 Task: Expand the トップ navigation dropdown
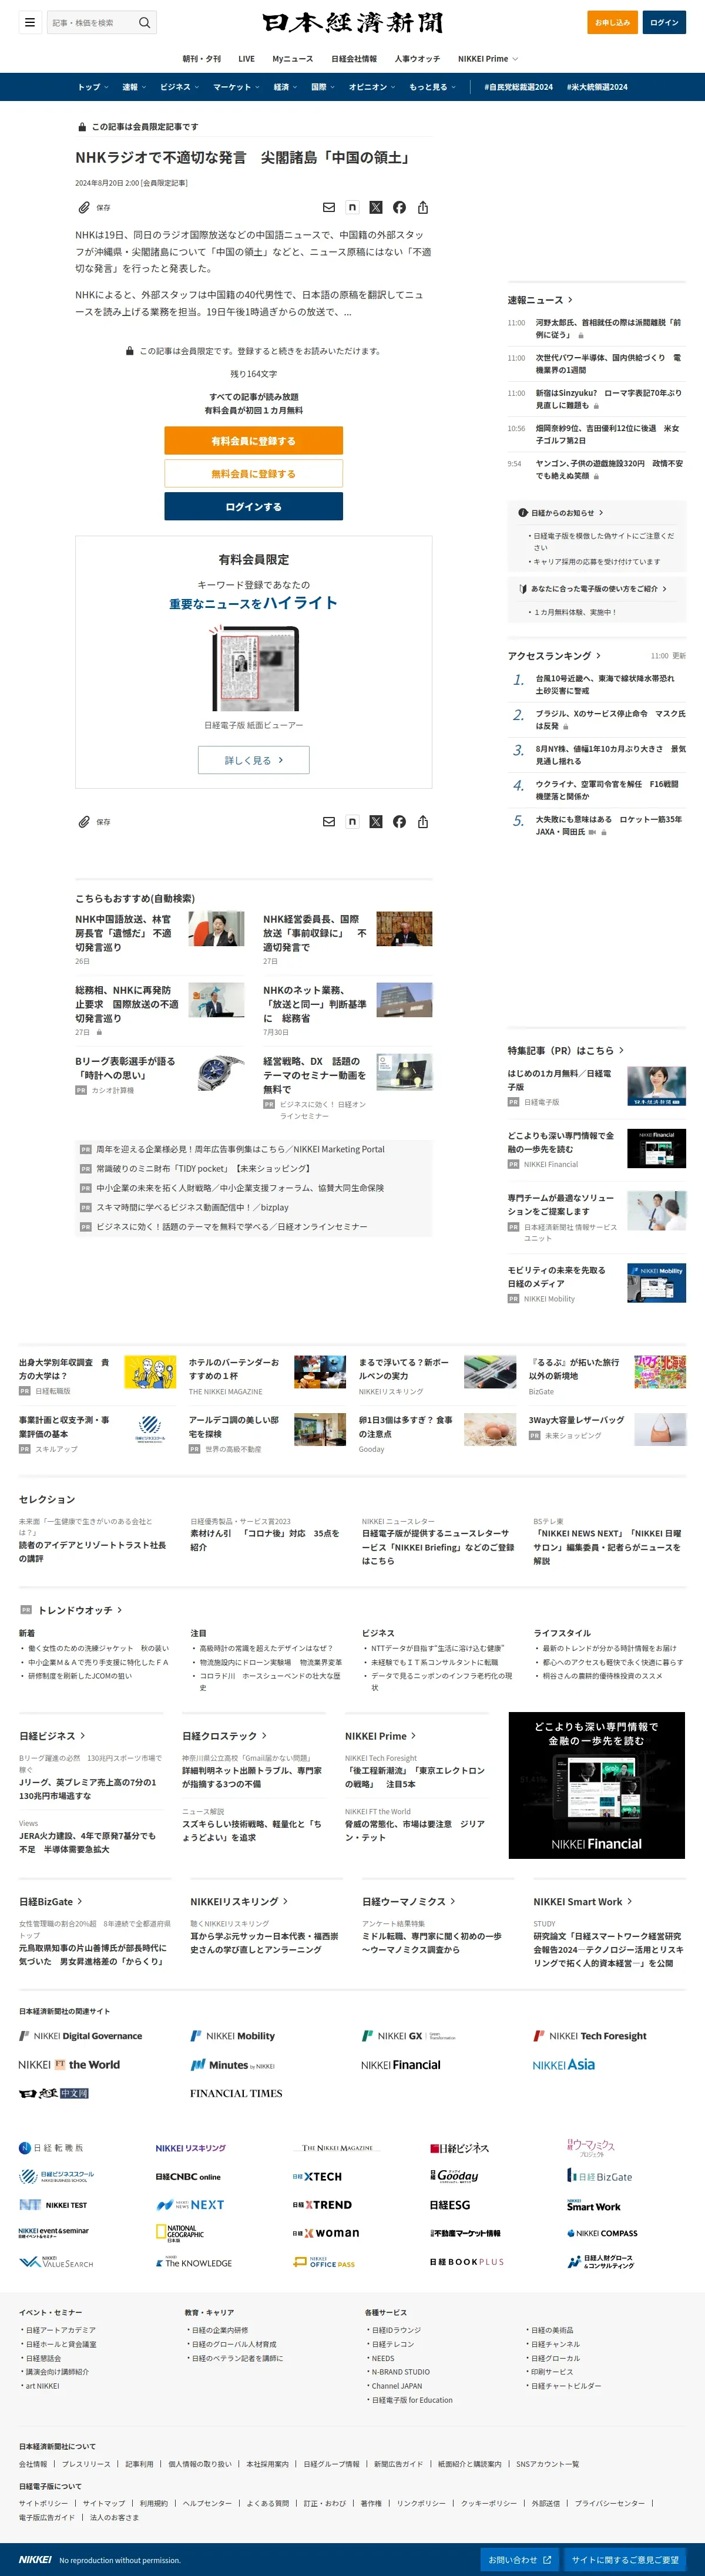pyautogui.click(x=93, y=87)
